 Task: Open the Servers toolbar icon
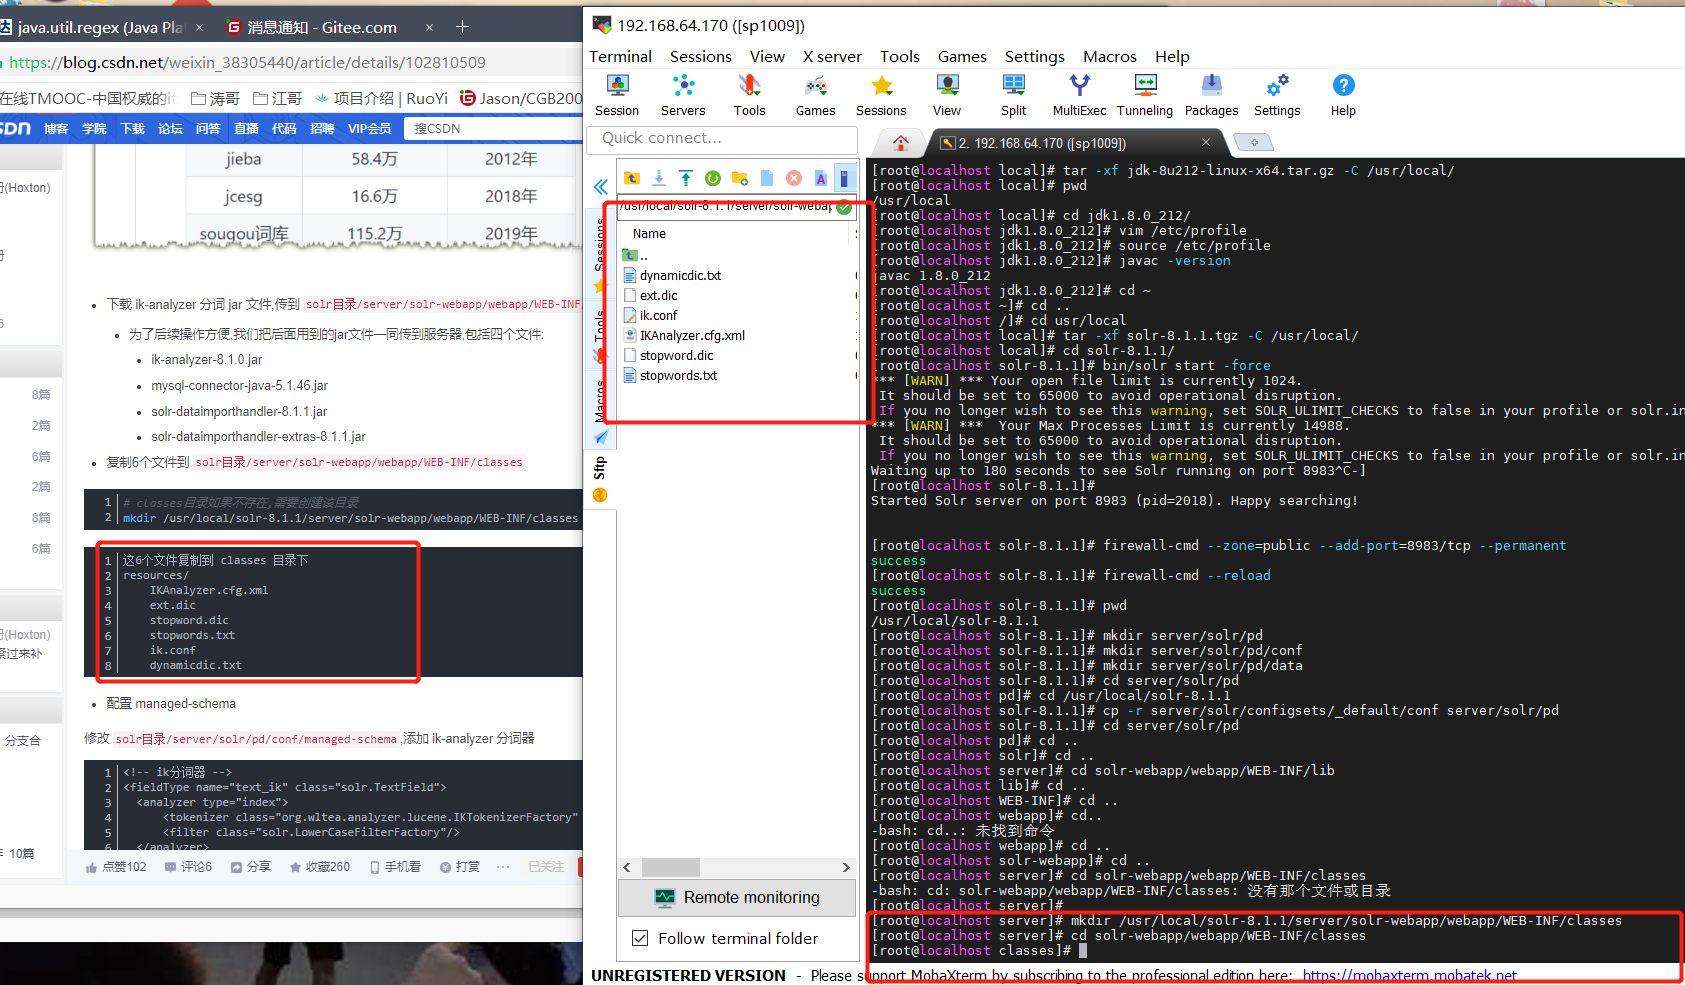(683, 96)
